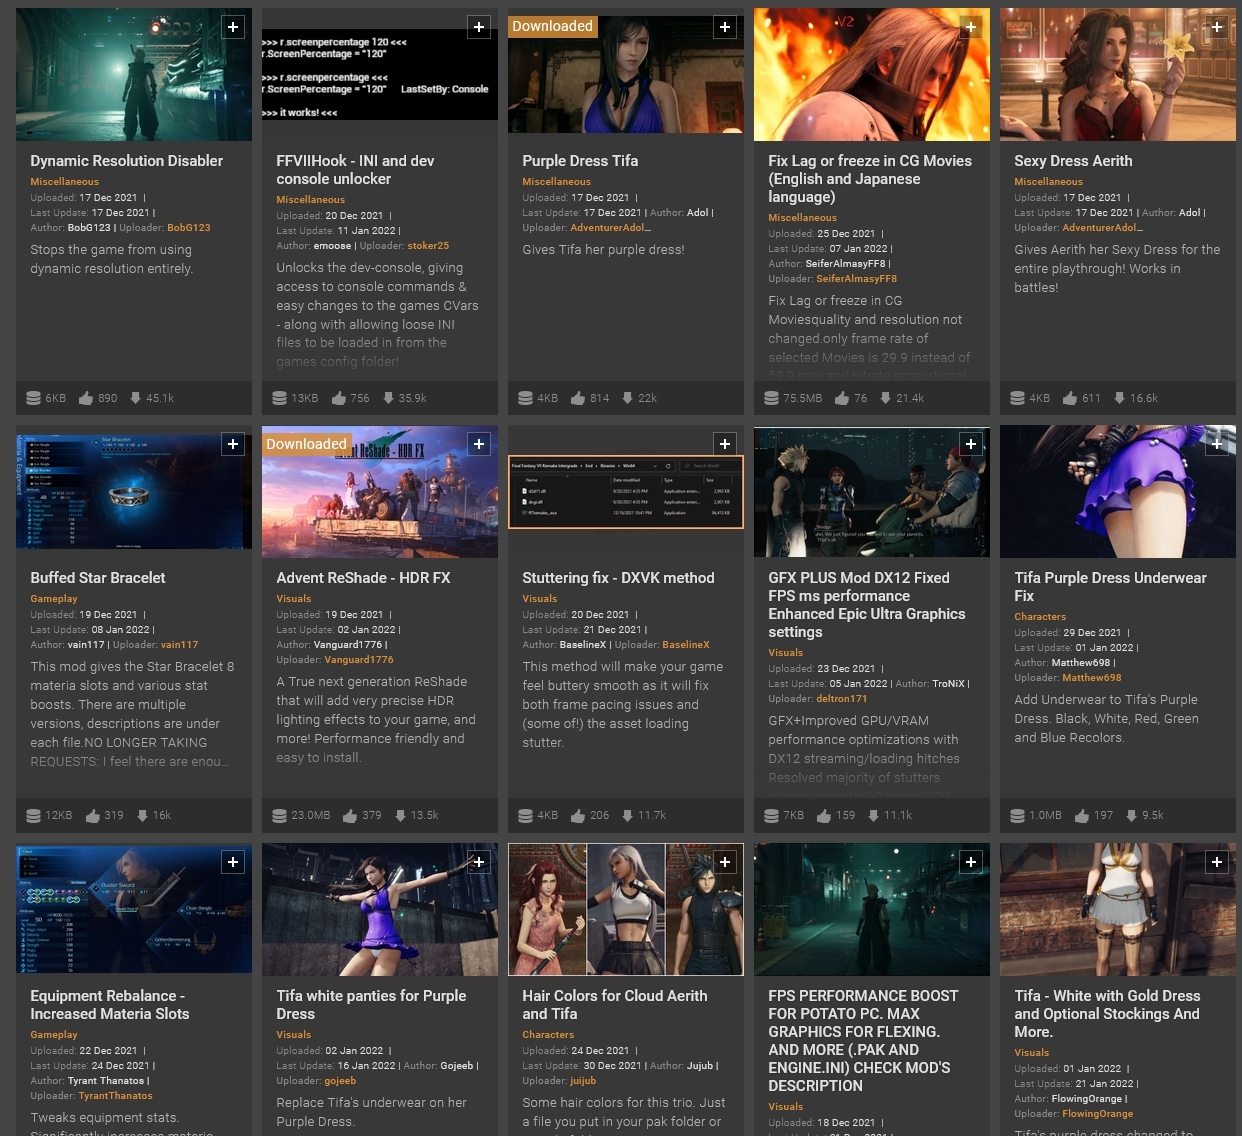Click plus icon on Tifa Purple Dress Underwear Fix
Image resolution: width=1242 pixels, height=1136 pixels.
pos(1217,444)
